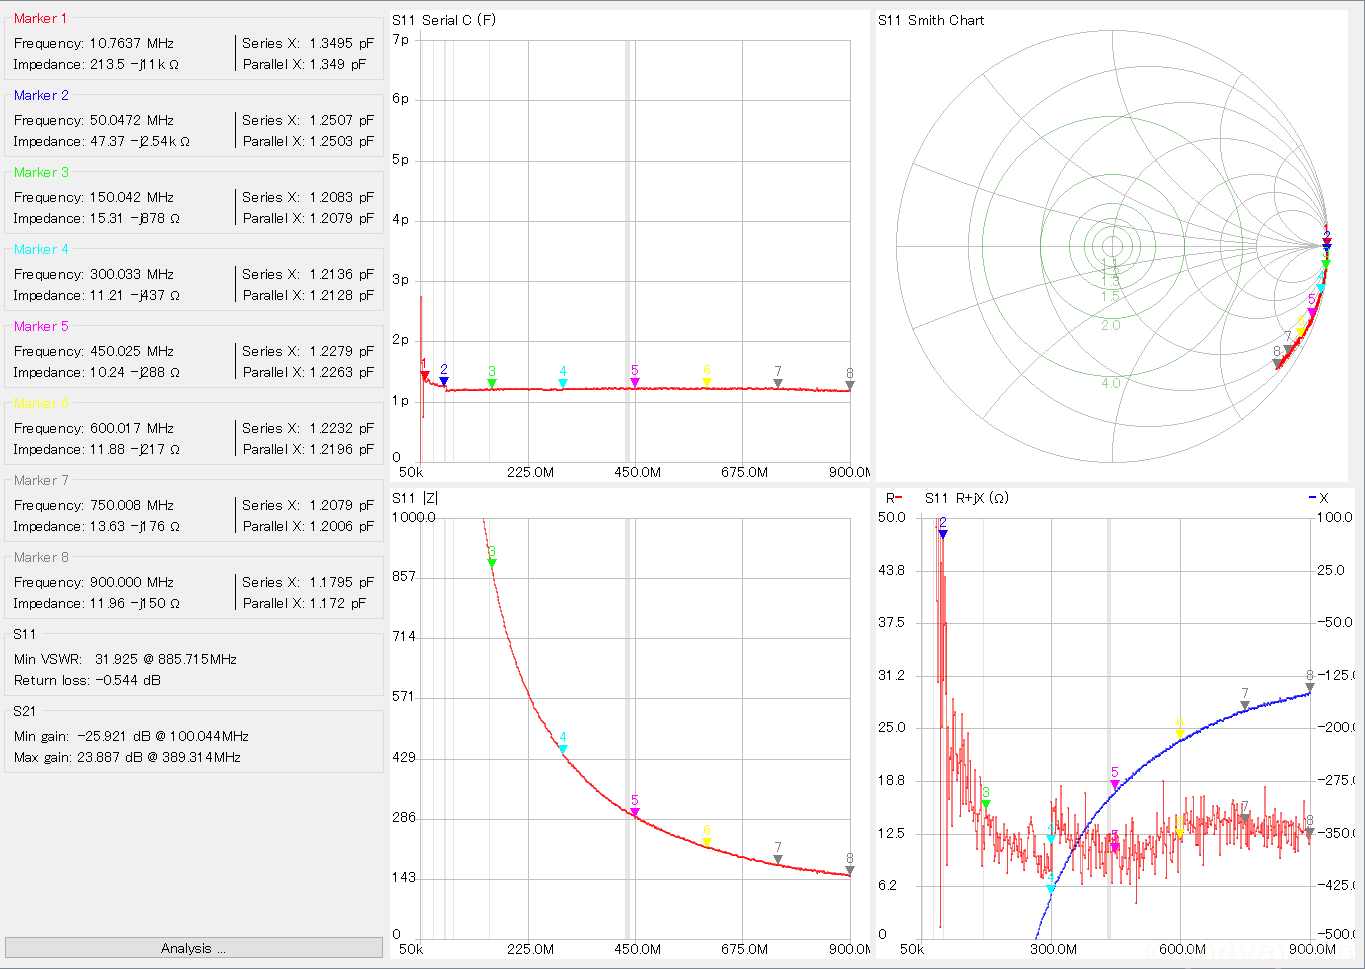Click Marker 4 impedance 11.21 -j437 Ω
Screen dimensions: 1365x969
click(135, 295)
